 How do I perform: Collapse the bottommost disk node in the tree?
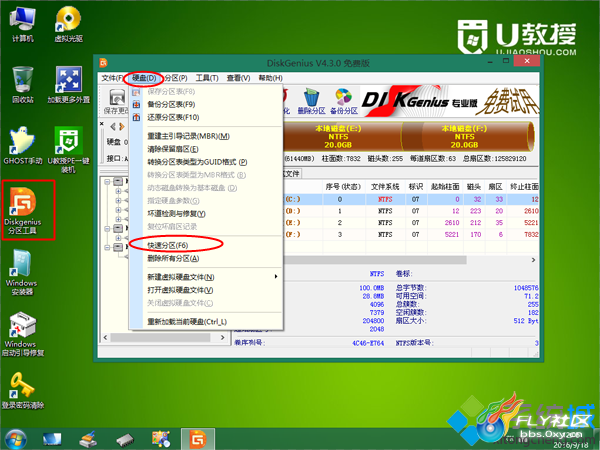(x=107, y=247)
